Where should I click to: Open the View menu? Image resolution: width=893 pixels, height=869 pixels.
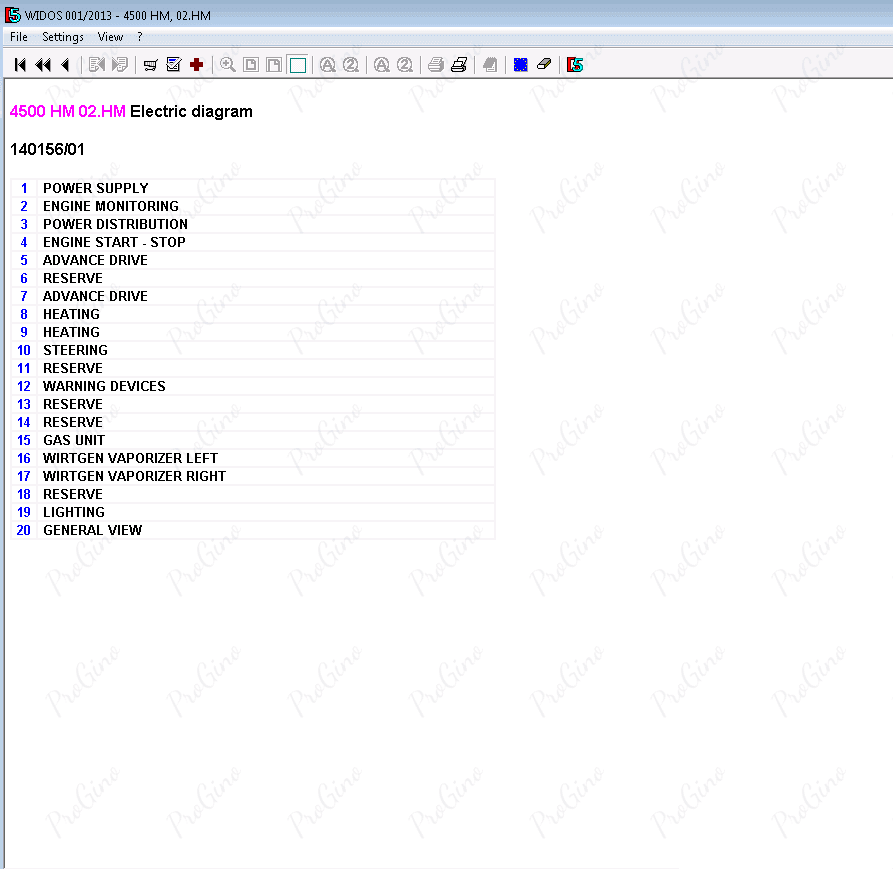pyautogui.click(x=110, y=37)
